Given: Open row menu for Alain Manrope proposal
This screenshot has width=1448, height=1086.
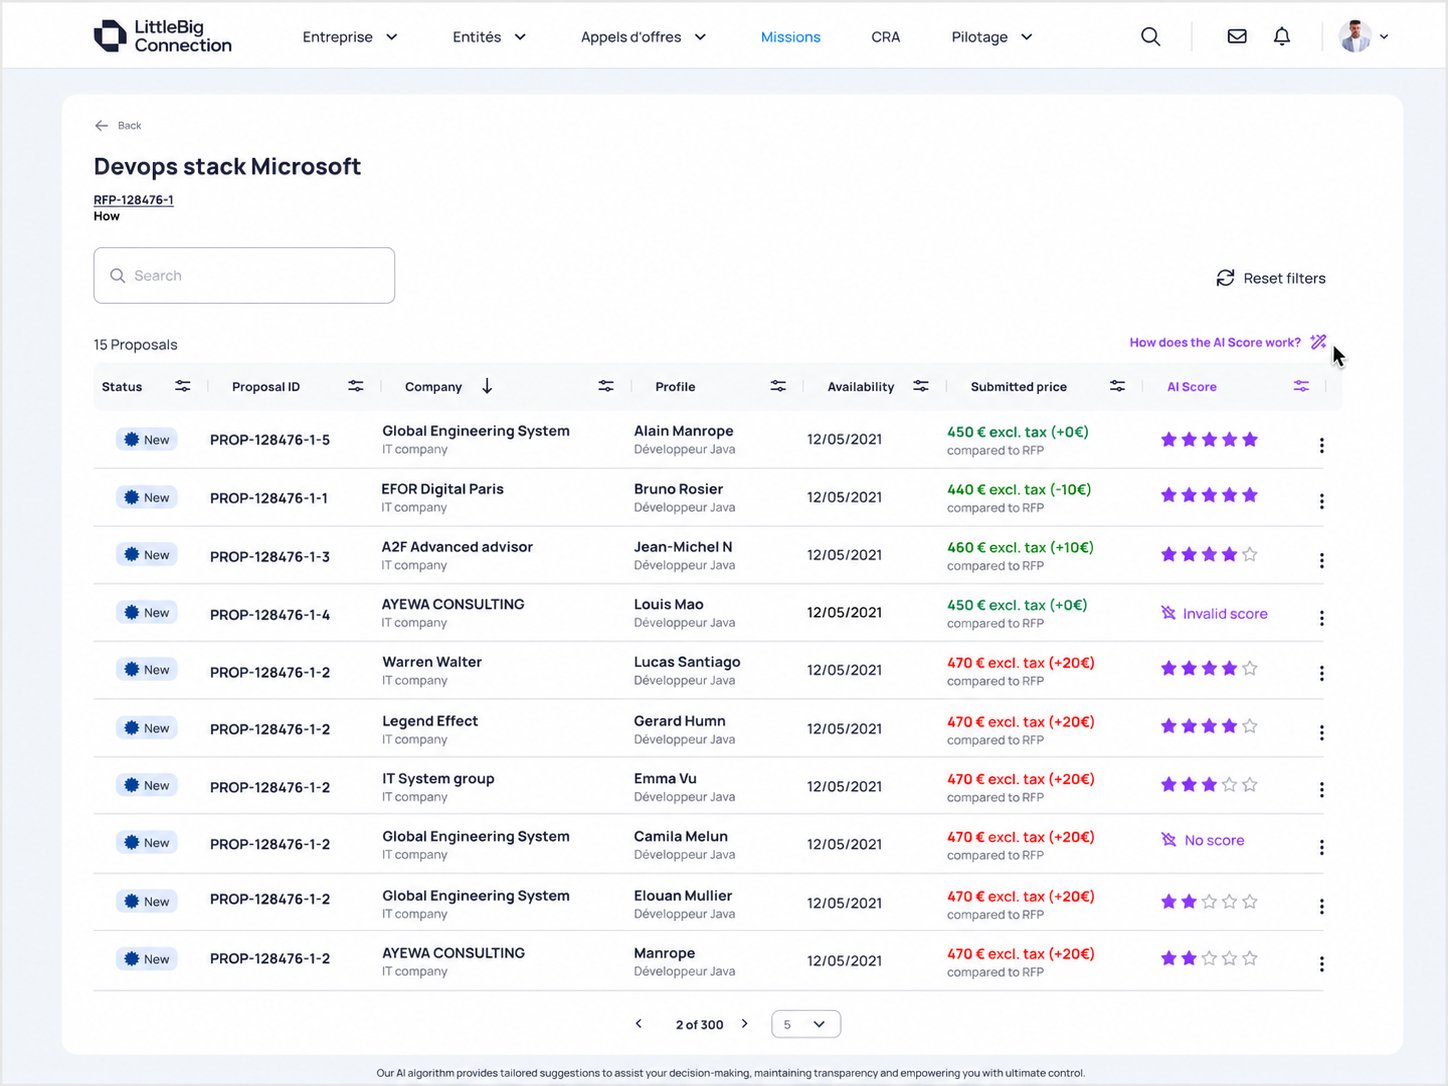Looking at the screenshot, I should pyautogui.click(x=1322, y=445).
